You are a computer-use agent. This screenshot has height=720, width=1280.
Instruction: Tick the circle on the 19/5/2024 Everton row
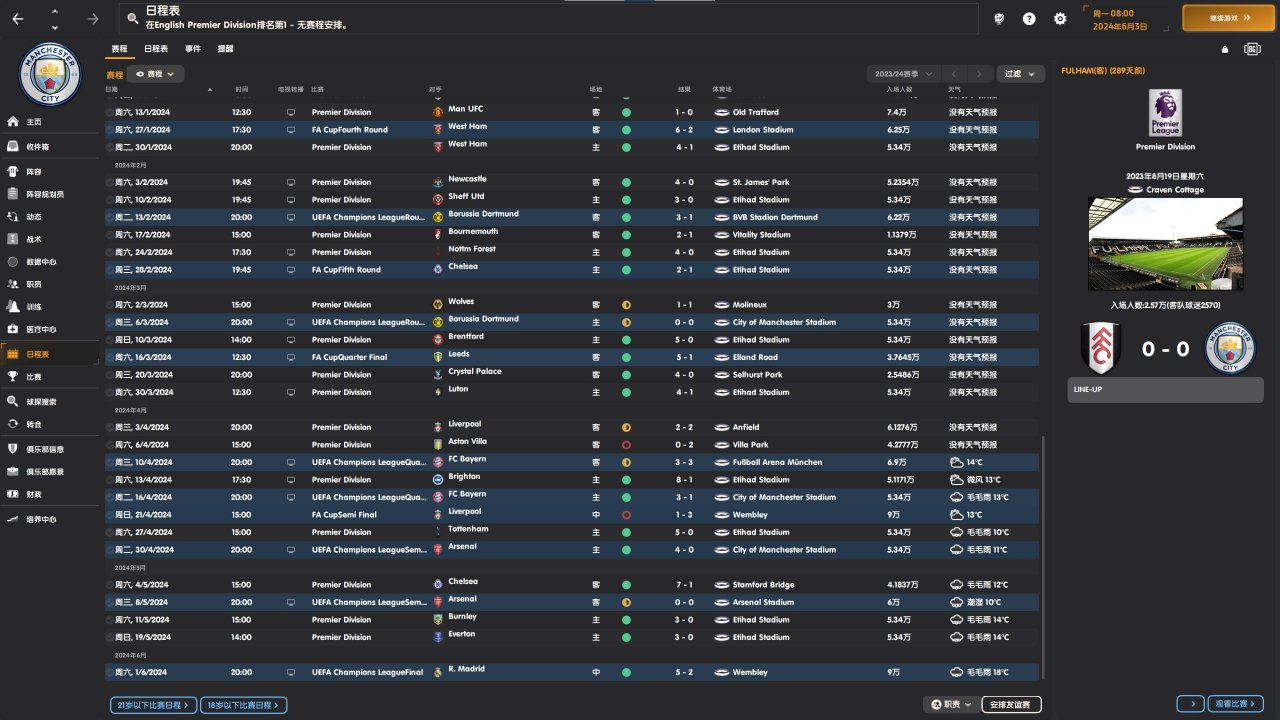110,637
